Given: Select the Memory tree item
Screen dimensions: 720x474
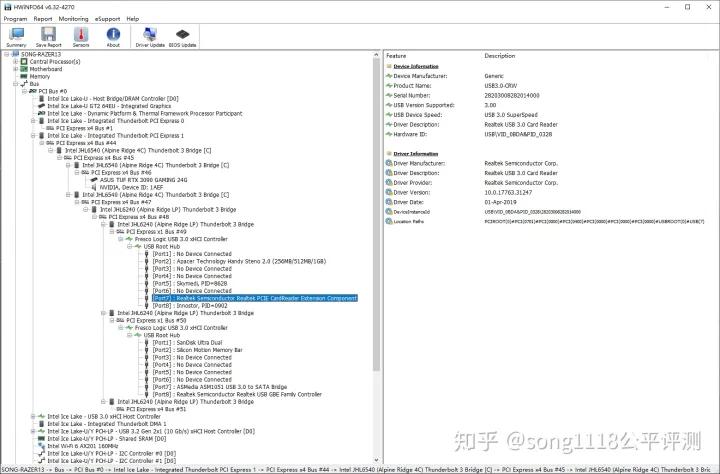Looking at the screenshot, I should [x=39, y=76].
